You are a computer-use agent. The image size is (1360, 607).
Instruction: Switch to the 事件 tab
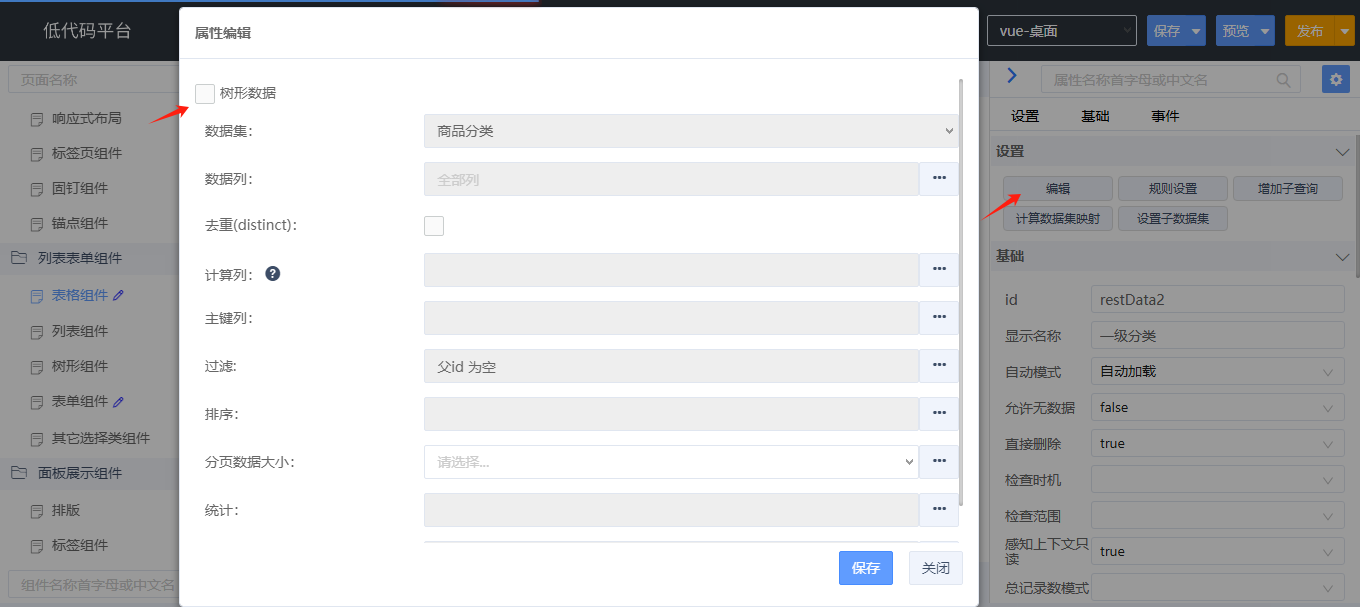(x=1165, y=116)
